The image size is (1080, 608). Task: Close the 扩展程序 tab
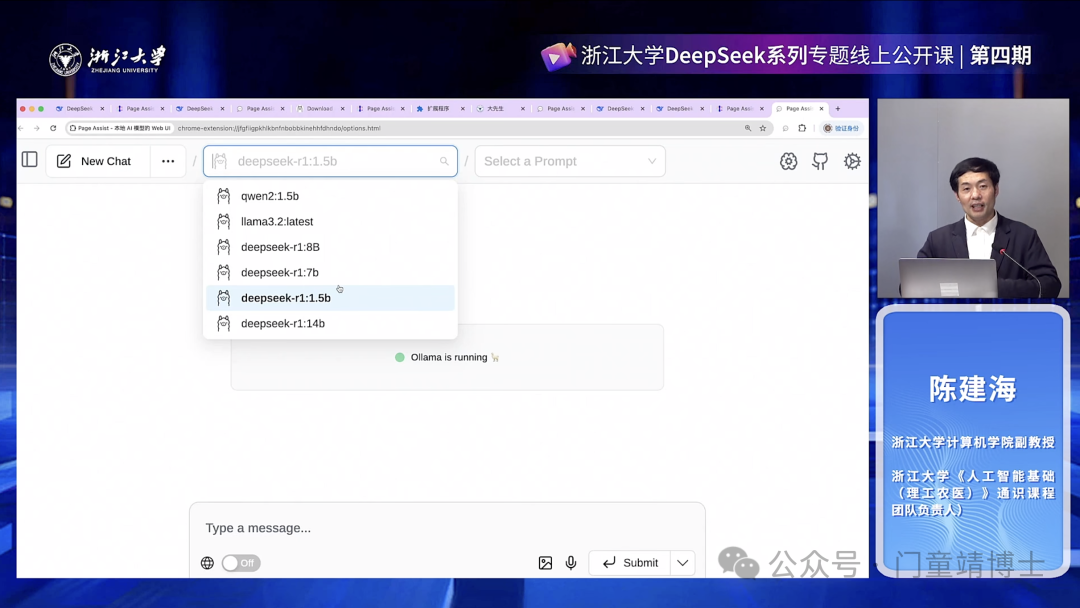pos(462,109)
